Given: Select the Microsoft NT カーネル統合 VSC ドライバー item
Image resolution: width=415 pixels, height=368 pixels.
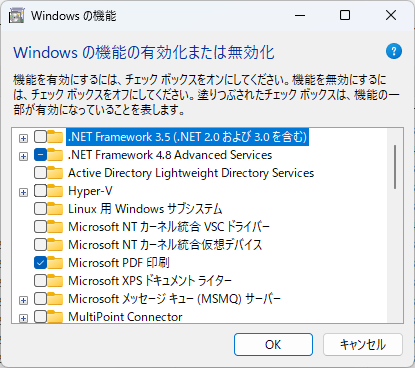Looking at the screenshot, I should point(169,227).
